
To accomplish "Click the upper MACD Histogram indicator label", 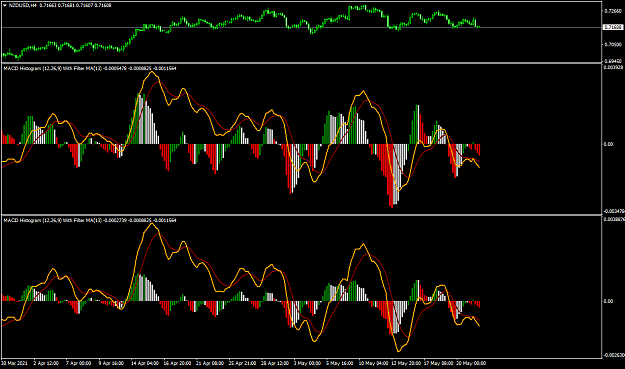I will coord(90,69).
